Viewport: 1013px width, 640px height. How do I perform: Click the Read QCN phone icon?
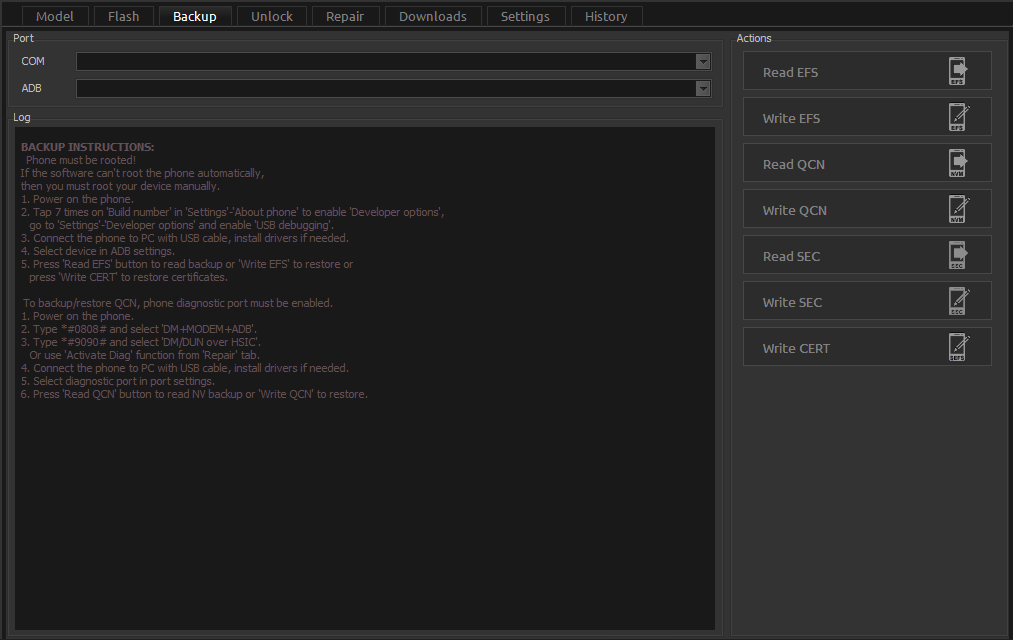pyautogui.click(x=958, y=164)
